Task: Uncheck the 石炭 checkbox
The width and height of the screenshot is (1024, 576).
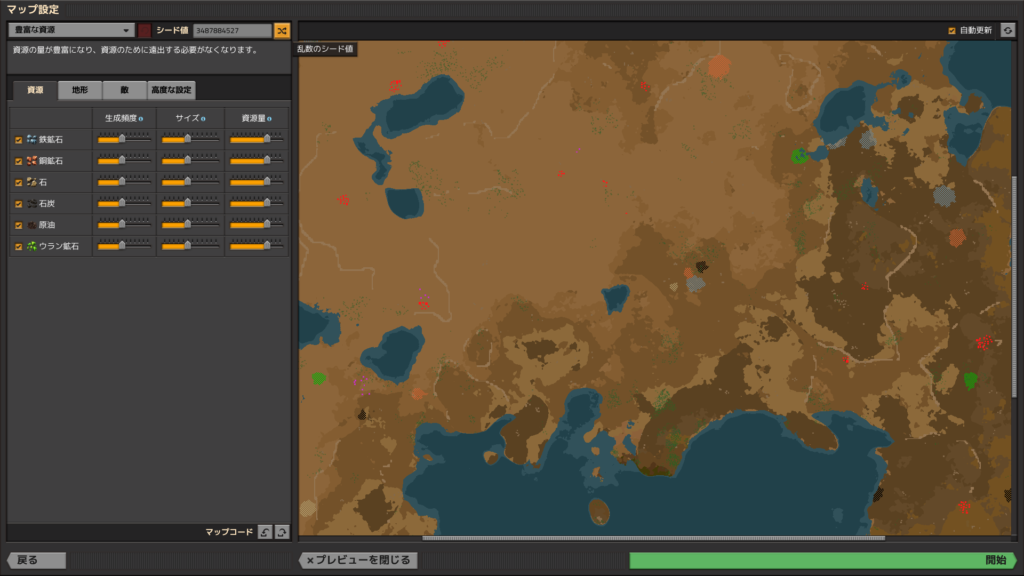Action: (x=18, y=204)
